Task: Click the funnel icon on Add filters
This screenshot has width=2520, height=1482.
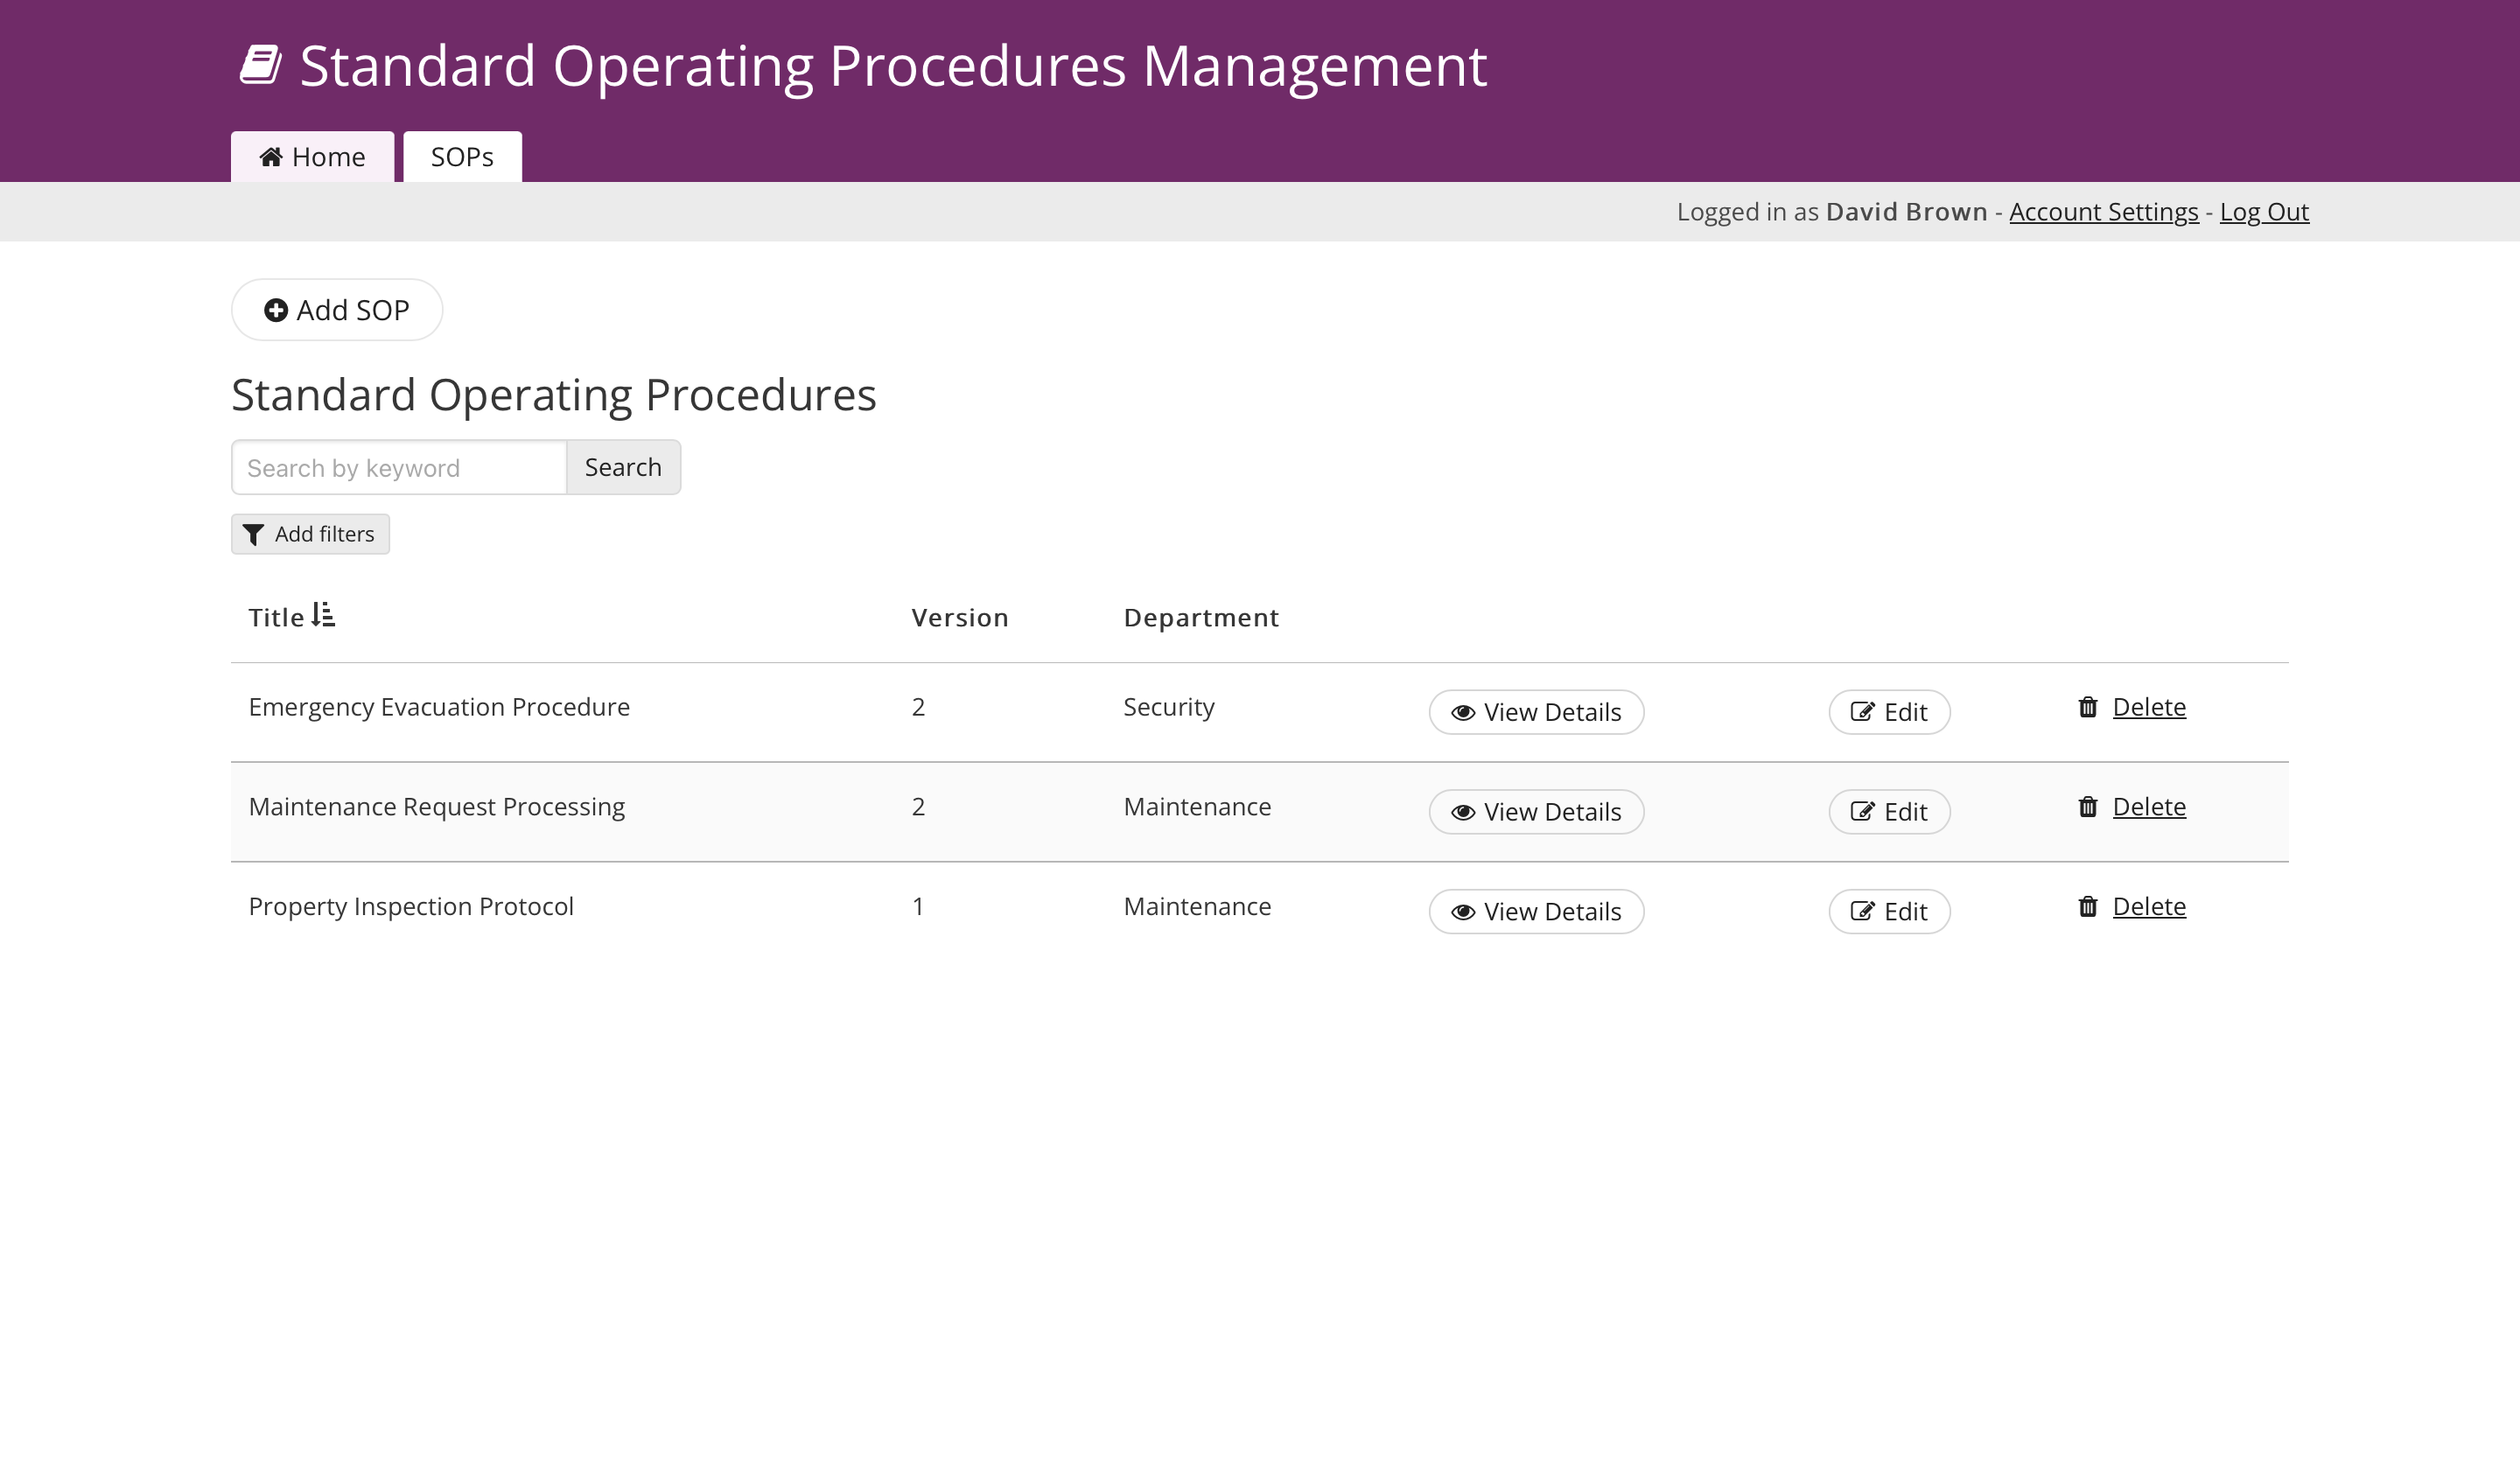Action: 254,535
